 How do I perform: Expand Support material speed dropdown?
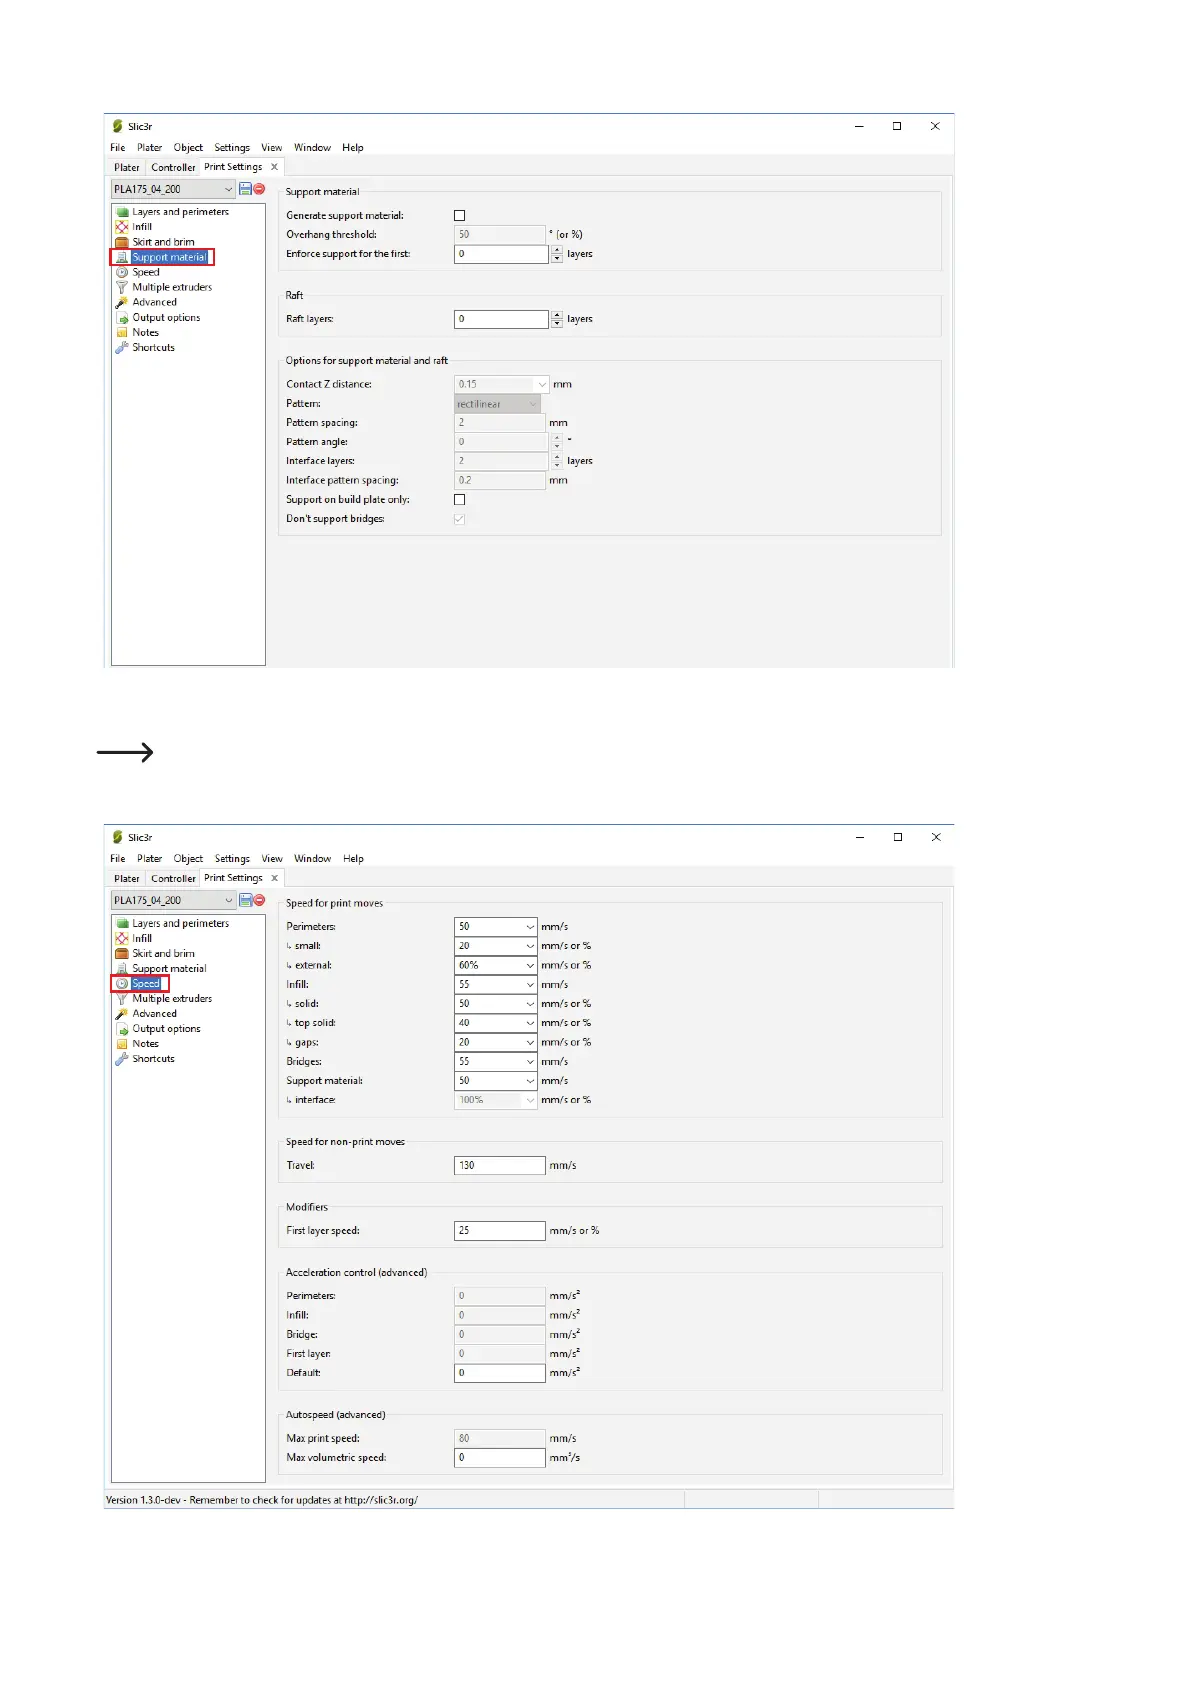[530, 1081]
